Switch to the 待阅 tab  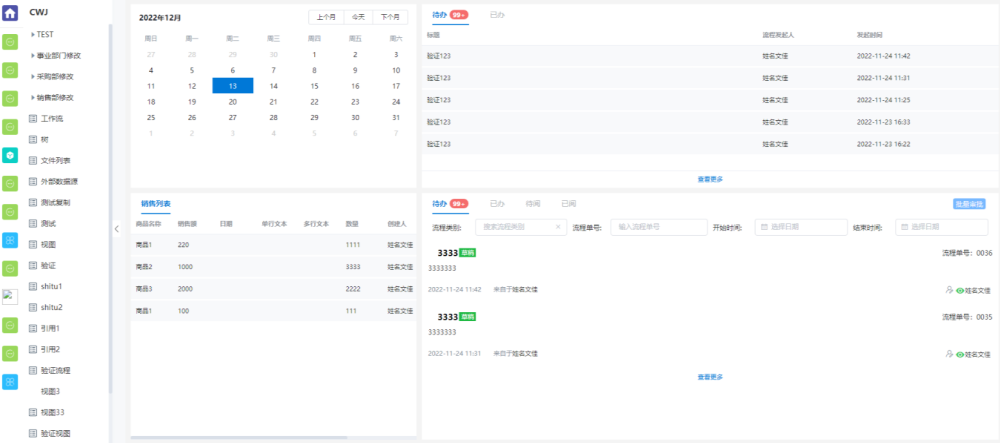[x=533, y=203]
